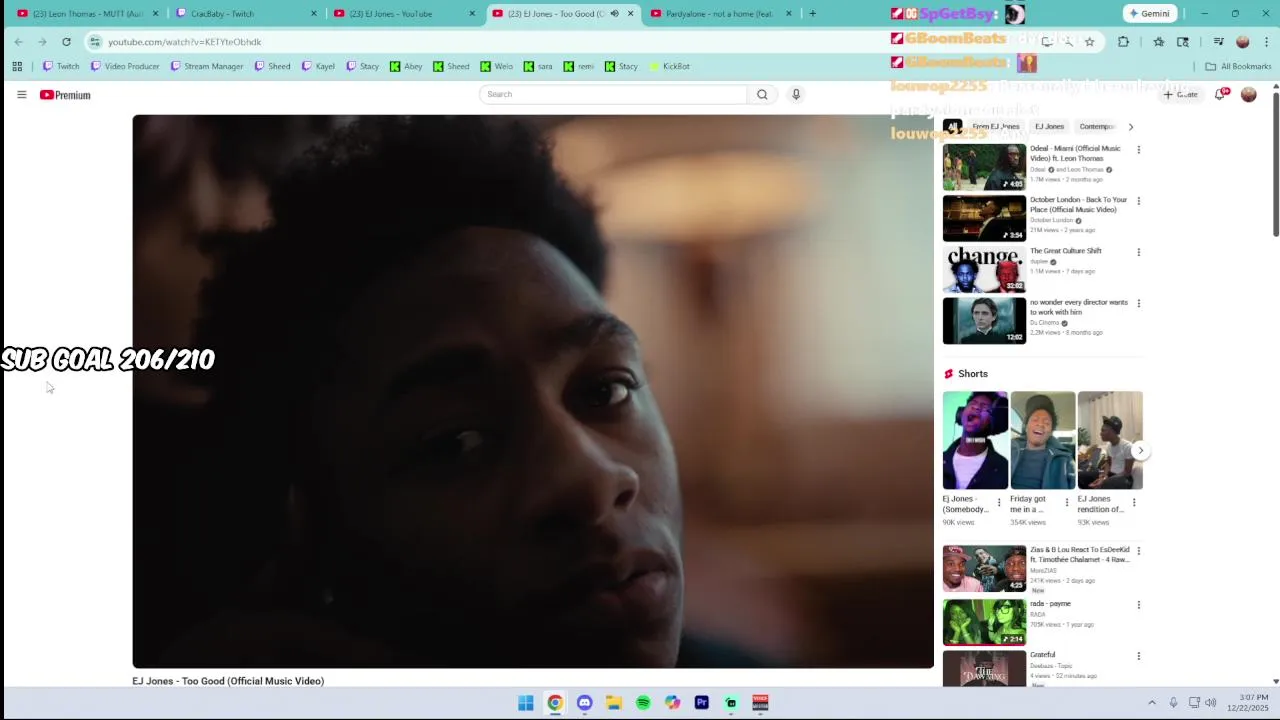1280x720 pixels.
Task: Switch to EJ Jones - YouTube tab
Action: tap(405, 13)
